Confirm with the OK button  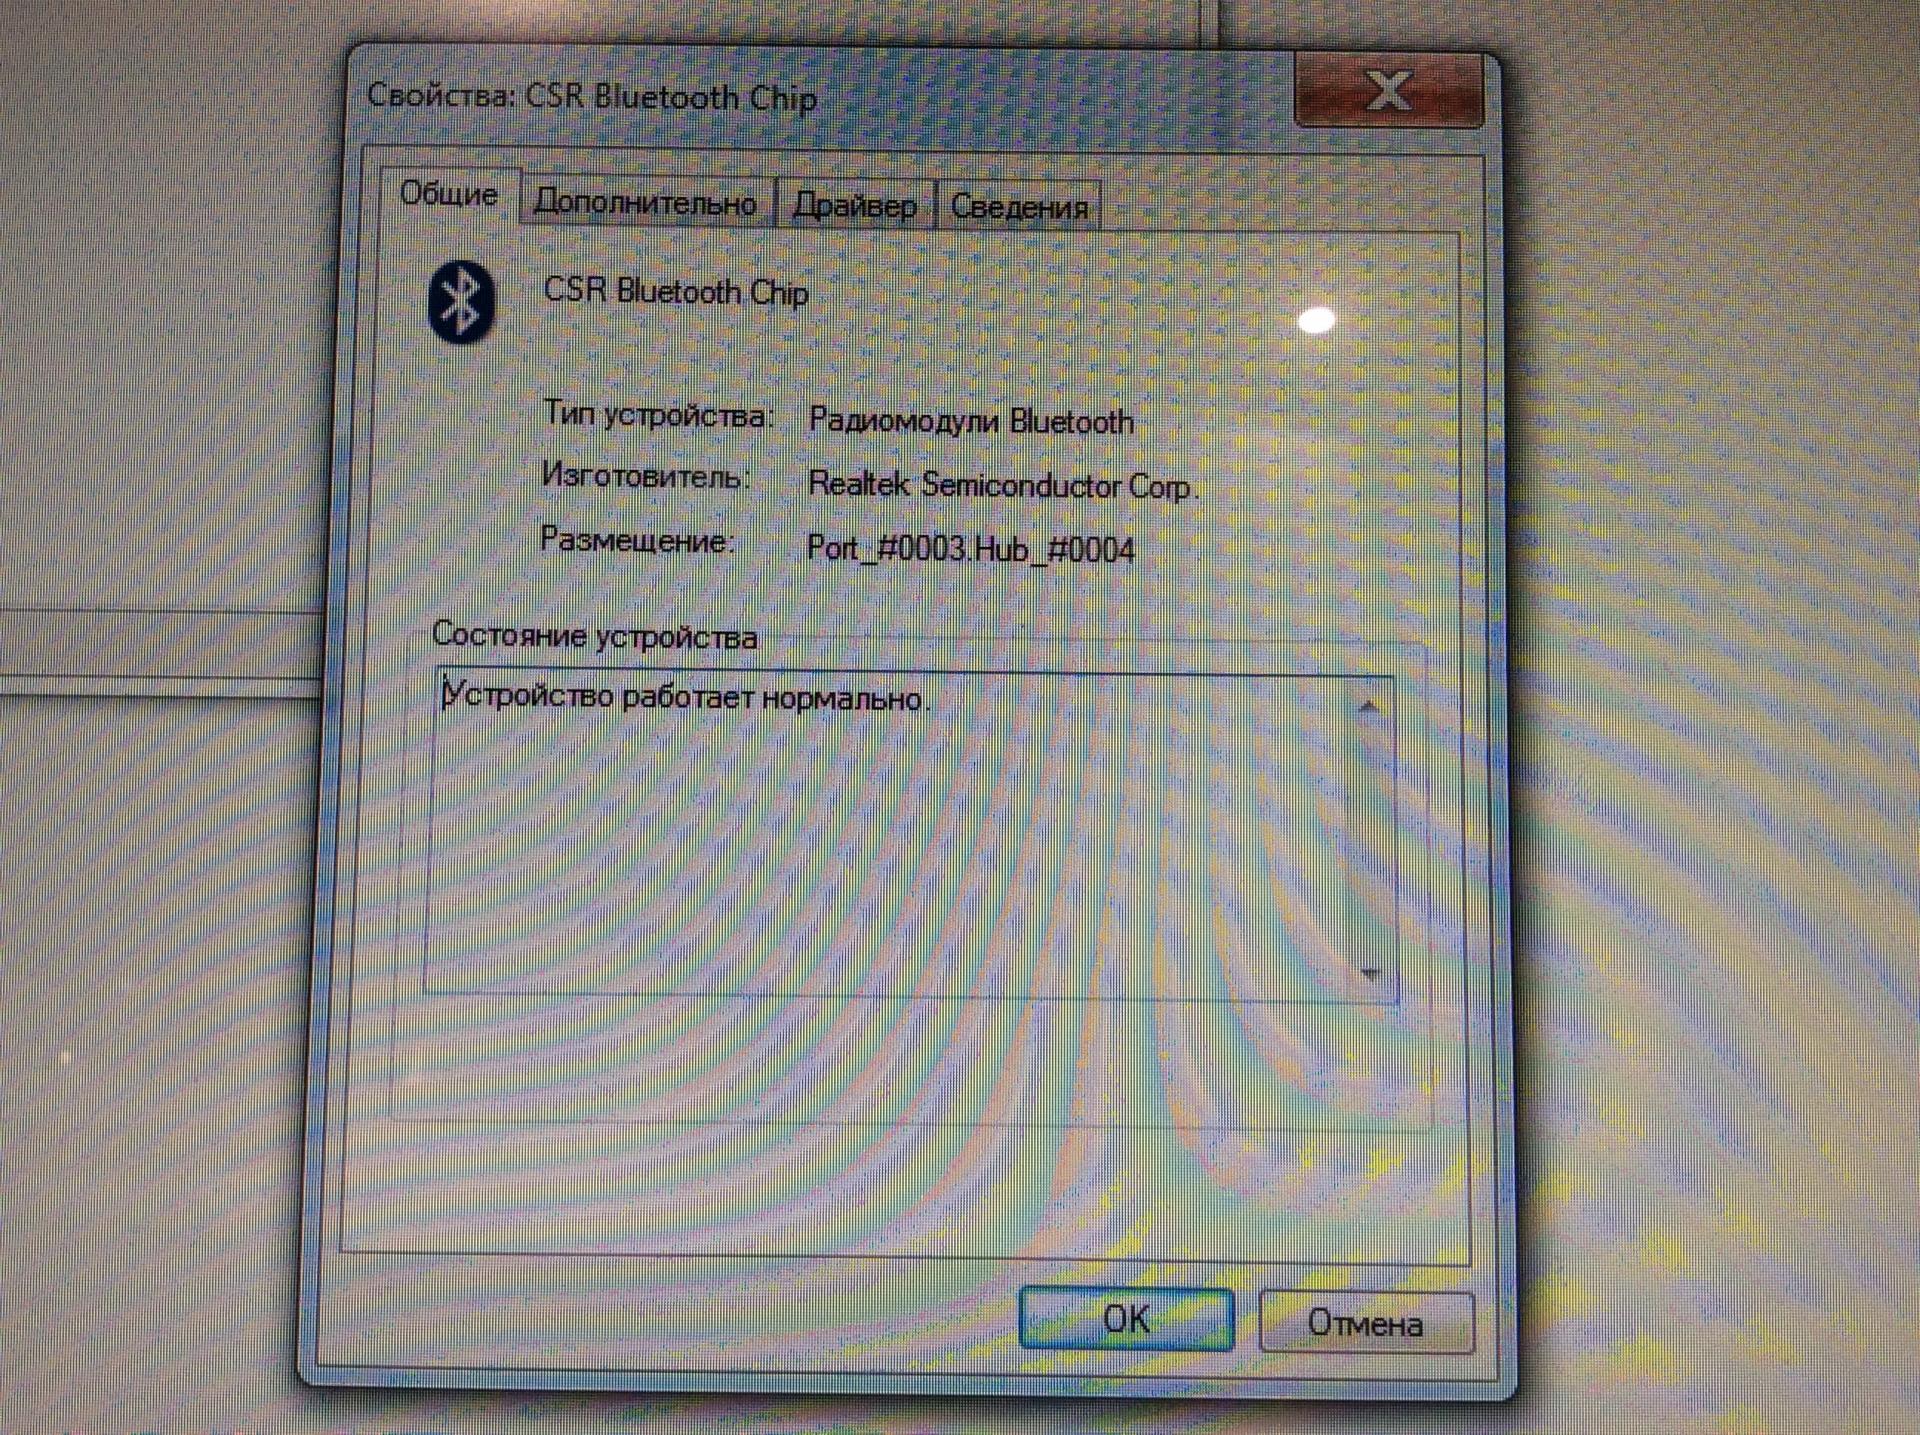pyautogui.click(x=1126, y=1319)
